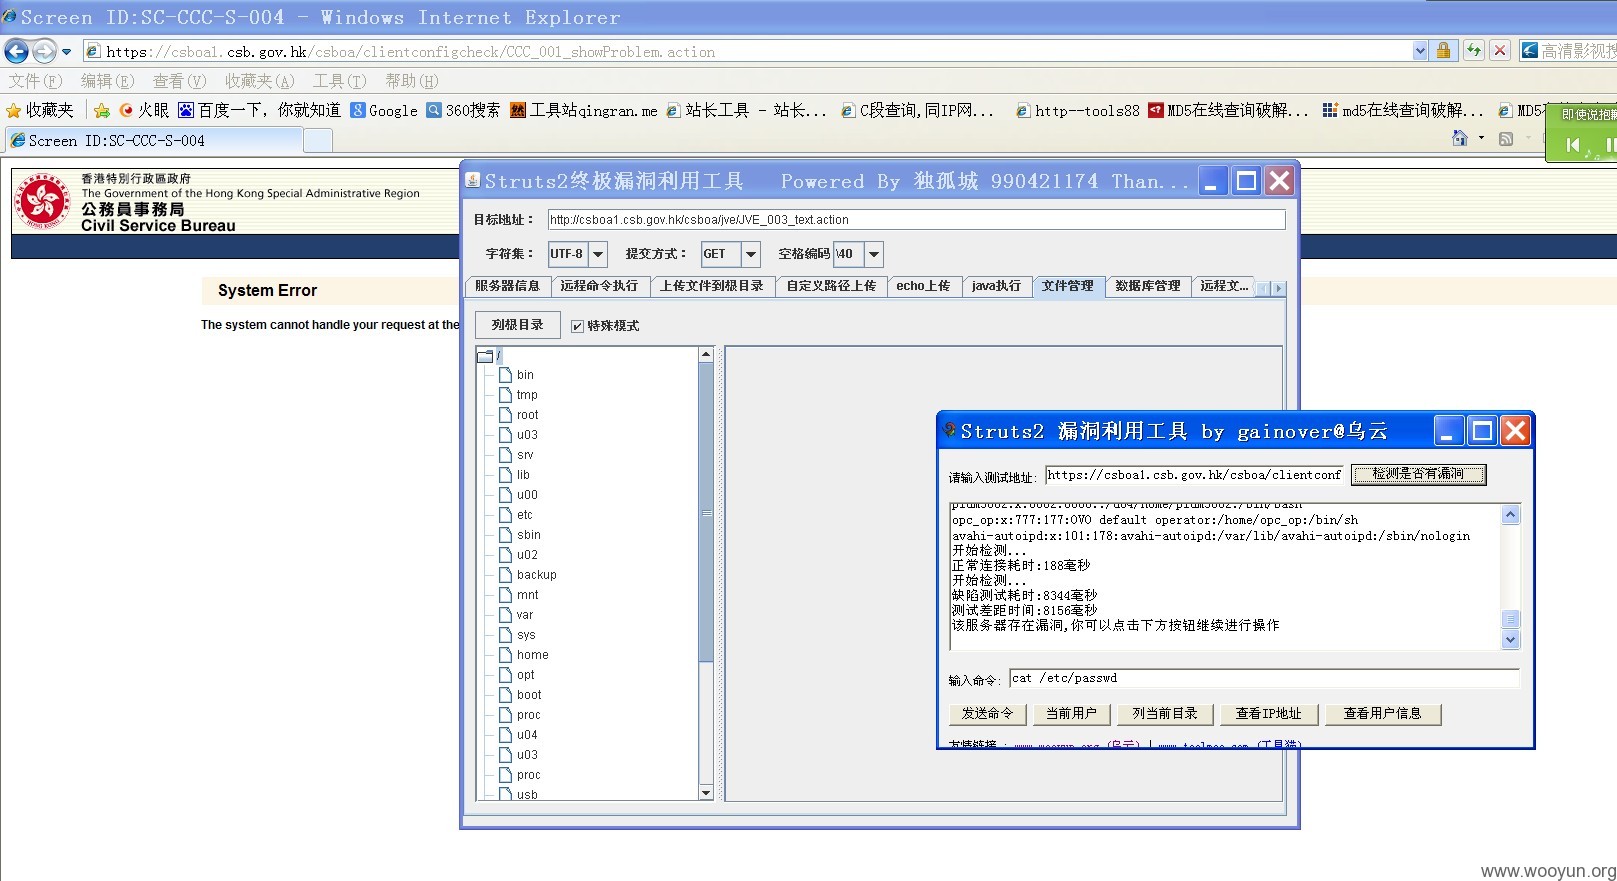Screen dimensions: 1617x881
Task: Click the 当前用户 button
Action: [1071, 714]
